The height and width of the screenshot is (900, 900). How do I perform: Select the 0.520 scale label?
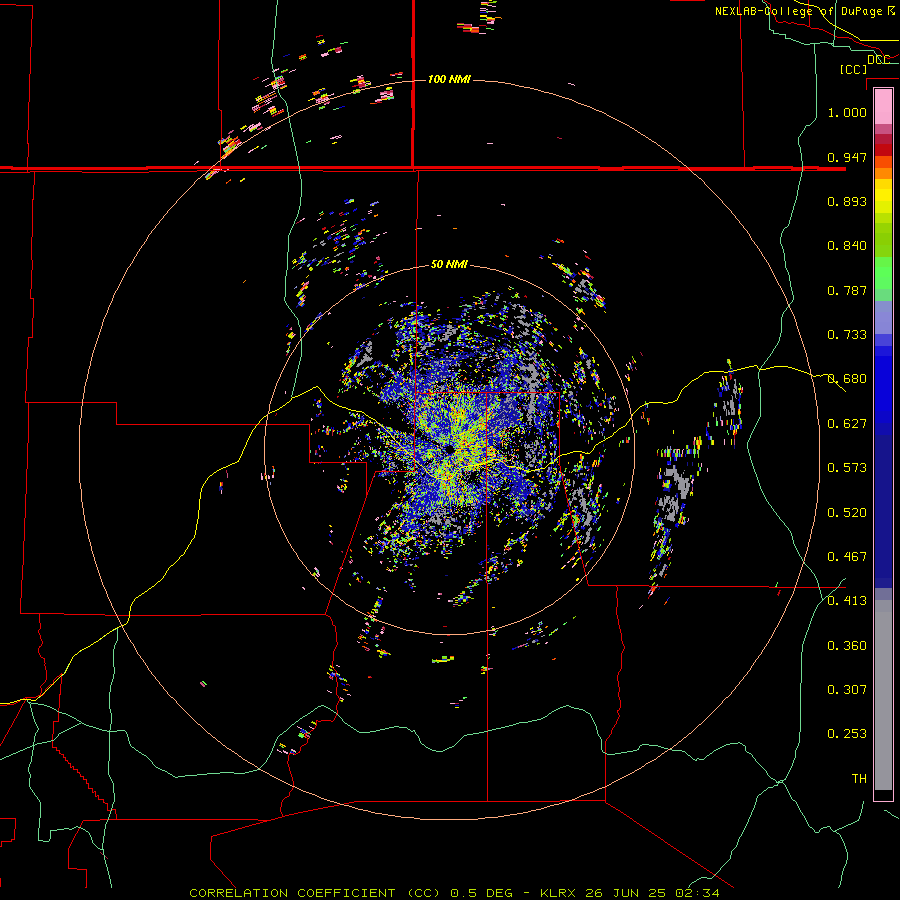coord(847,512)
